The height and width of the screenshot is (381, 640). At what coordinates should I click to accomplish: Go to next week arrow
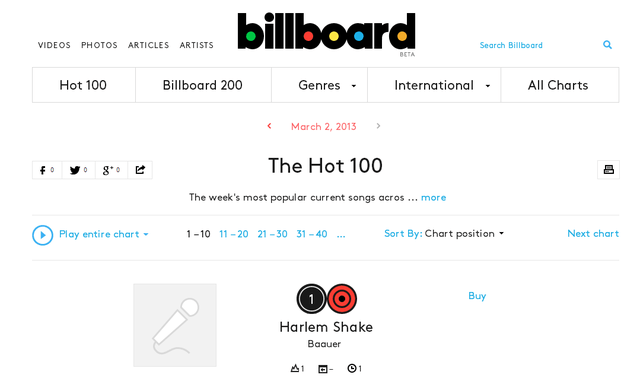pos(378,126)
